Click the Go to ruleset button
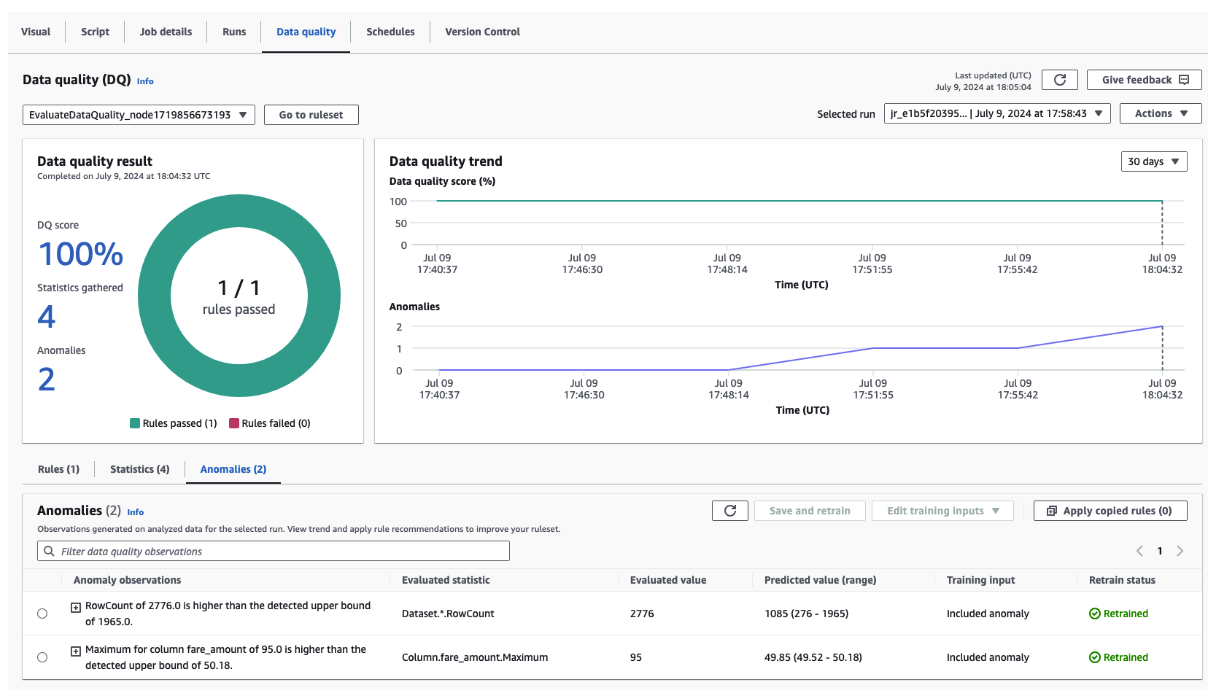 [x=311, y=115]
